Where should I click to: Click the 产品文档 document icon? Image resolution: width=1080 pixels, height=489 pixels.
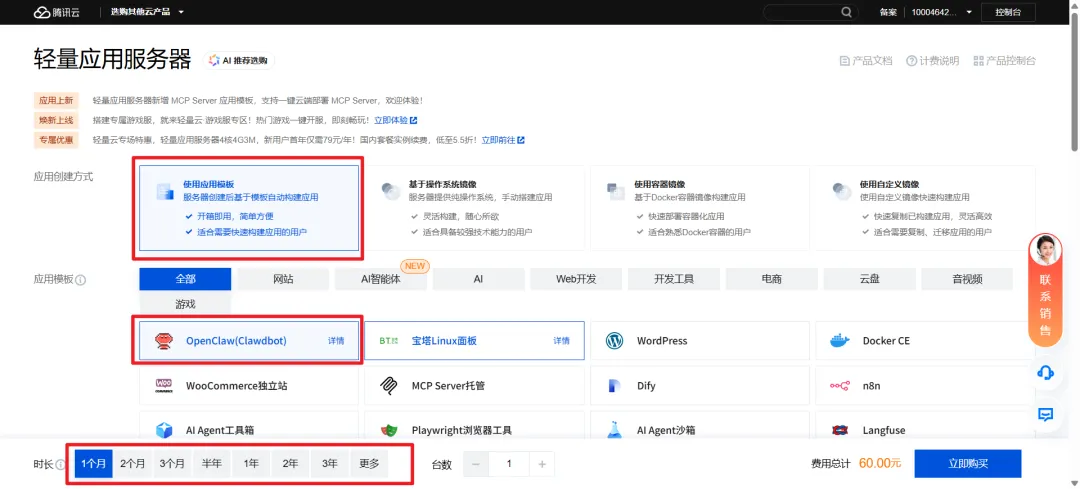click(844, 61)
